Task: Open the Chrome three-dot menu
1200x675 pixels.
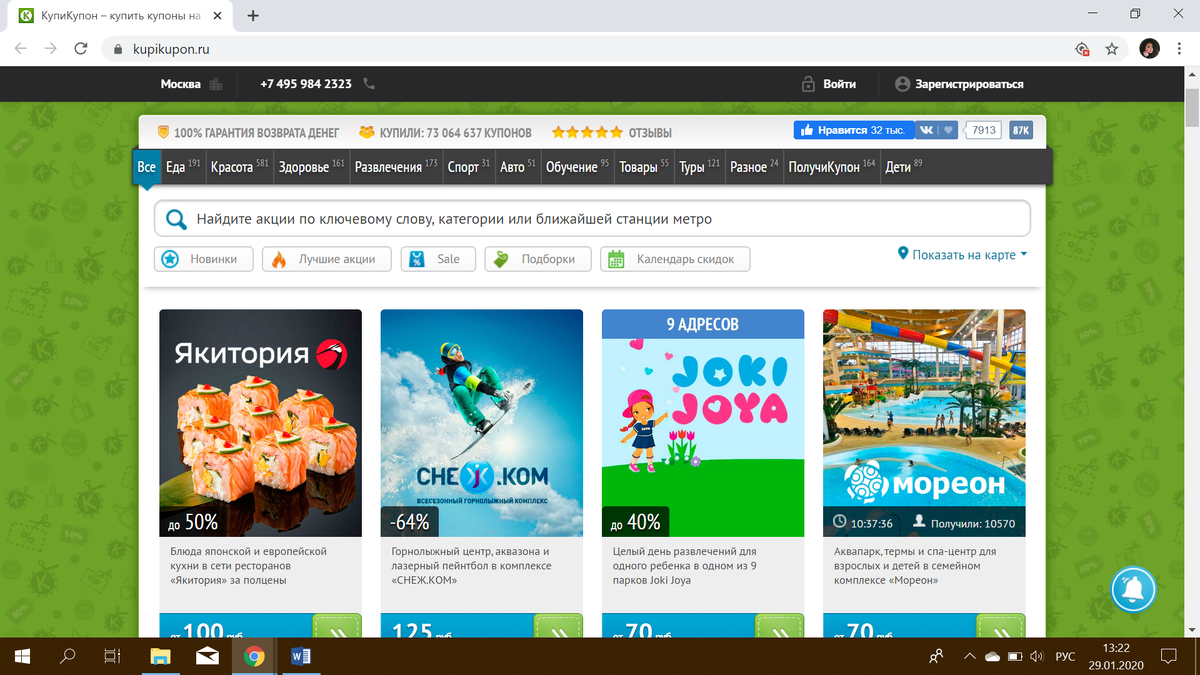Action: [x=1181, y=48]
